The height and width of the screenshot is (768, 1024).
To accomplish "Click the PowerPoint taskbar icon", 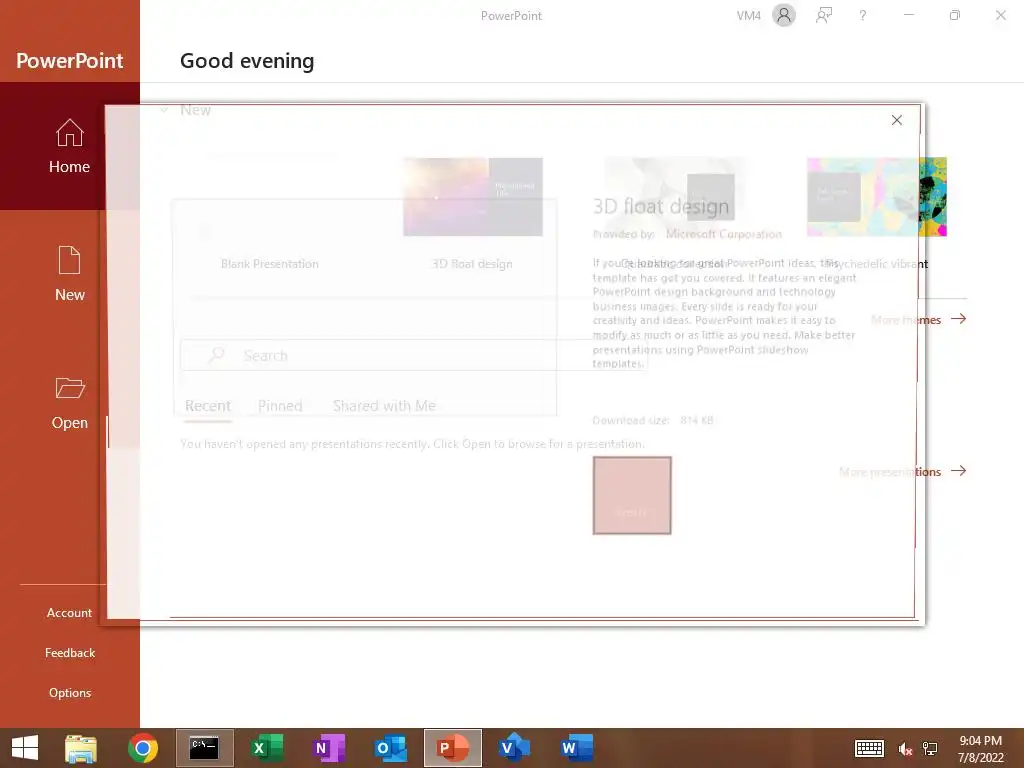I will coord(453,748).
